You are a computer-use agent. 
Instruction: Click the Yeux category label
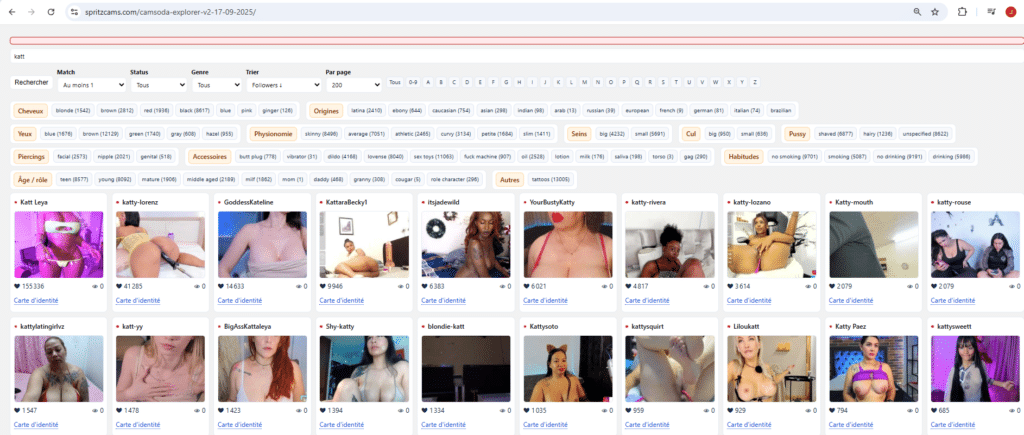pos(25,134)
